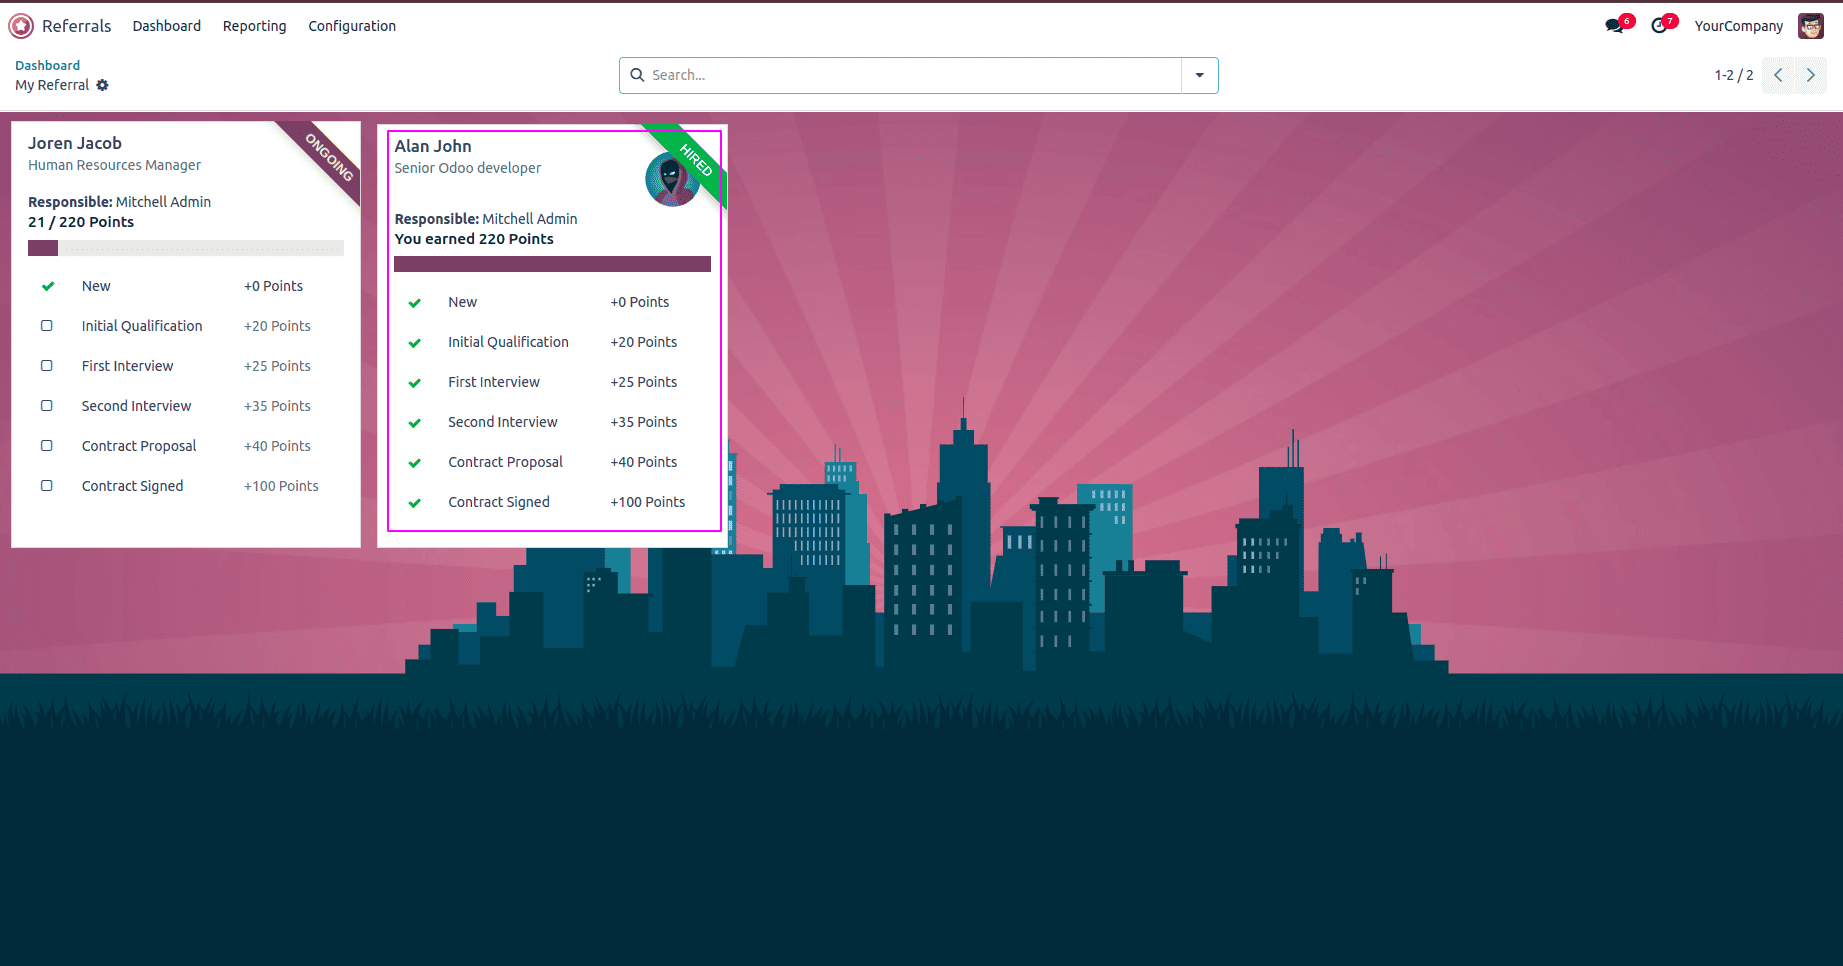Expand the search options dropdown arrow

coord(1199,75)
